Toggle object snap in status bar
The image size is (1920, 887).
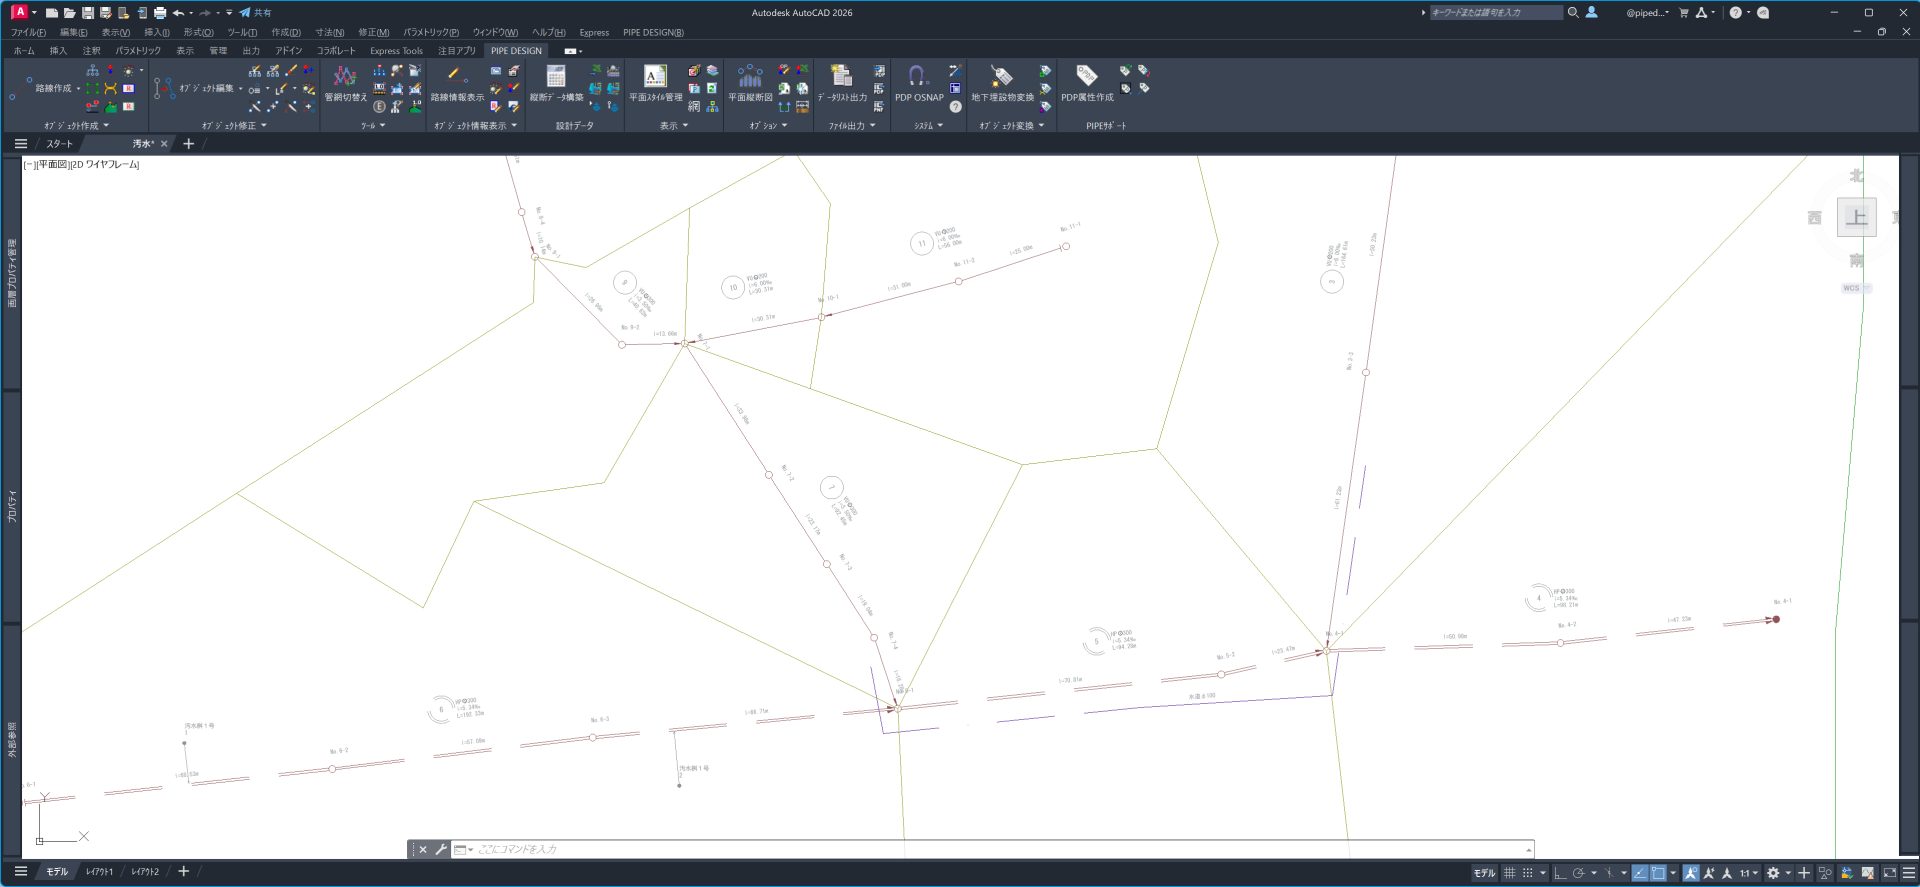pyautogui.click(x=1658, y=873)
